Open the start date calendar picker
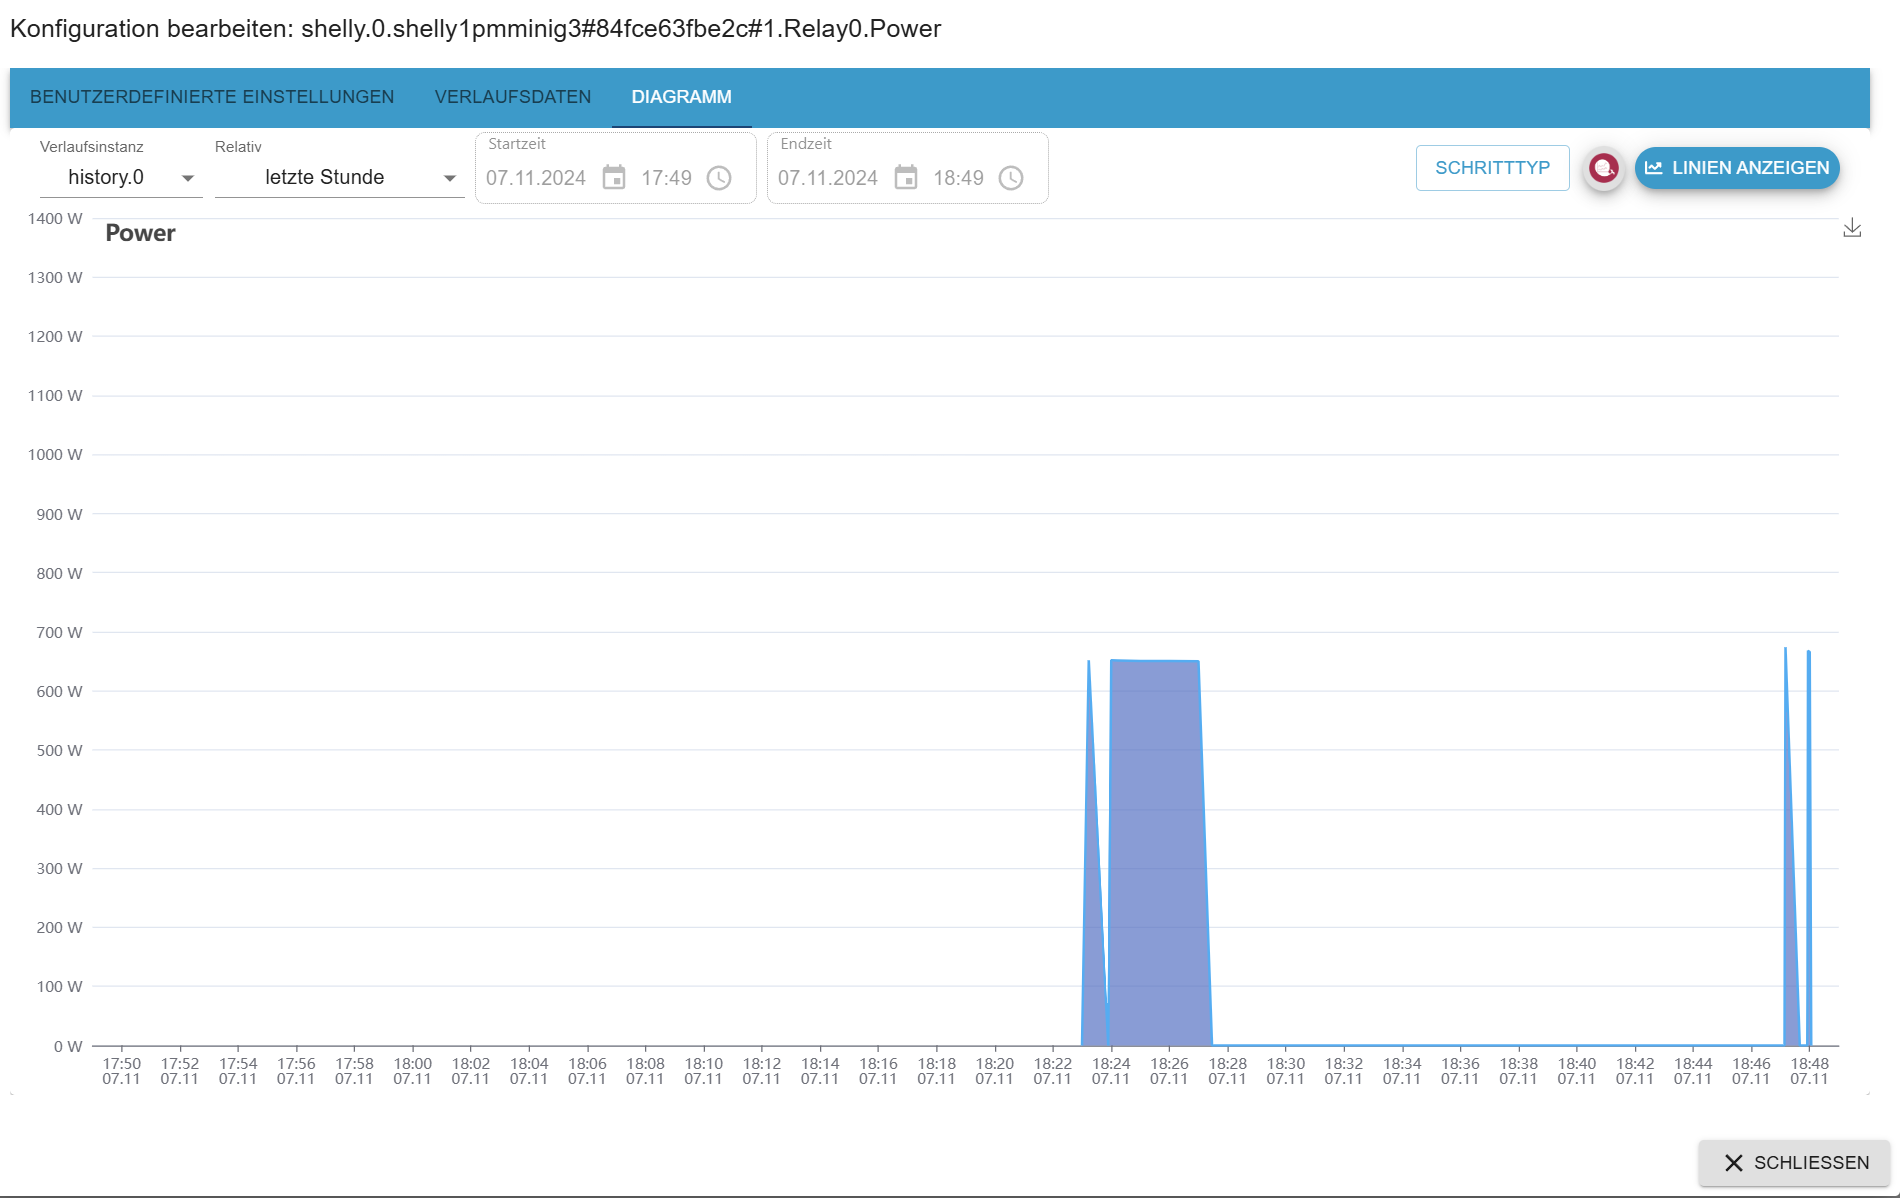This screenshot has height=1198, width=1900. (x=614, y=178)
